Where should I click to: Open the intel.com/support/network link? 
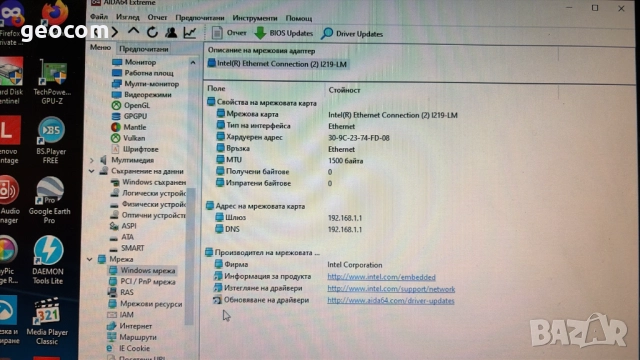pyautogui.click(x=391, y=289)
